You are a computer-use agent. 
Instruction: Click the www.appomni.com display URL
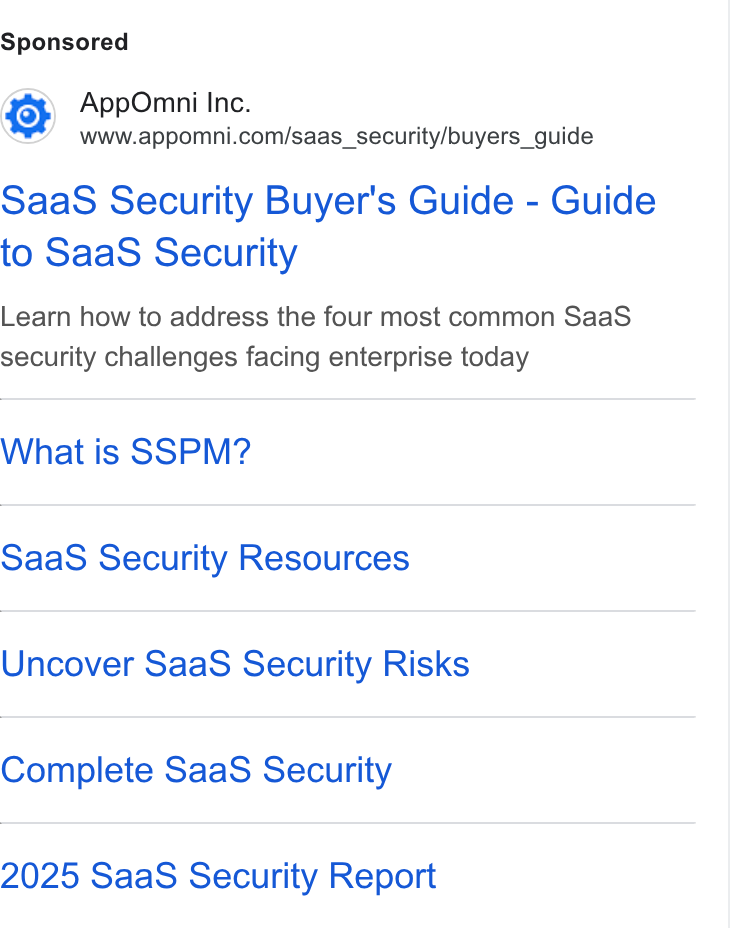[336, 137]
